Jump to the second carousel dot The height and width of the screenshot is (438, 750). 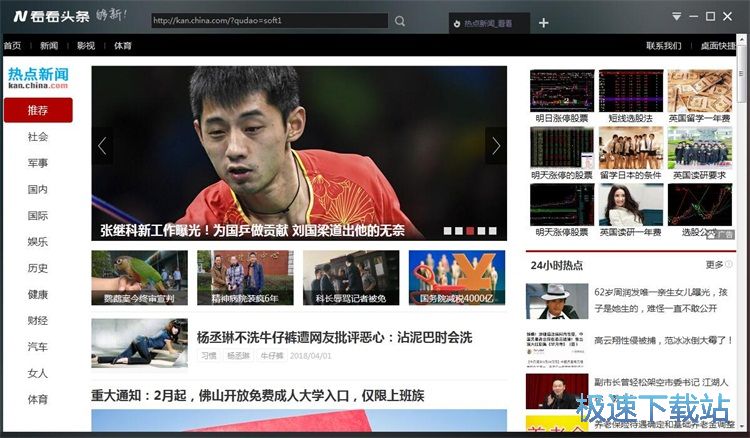point(459,231)
